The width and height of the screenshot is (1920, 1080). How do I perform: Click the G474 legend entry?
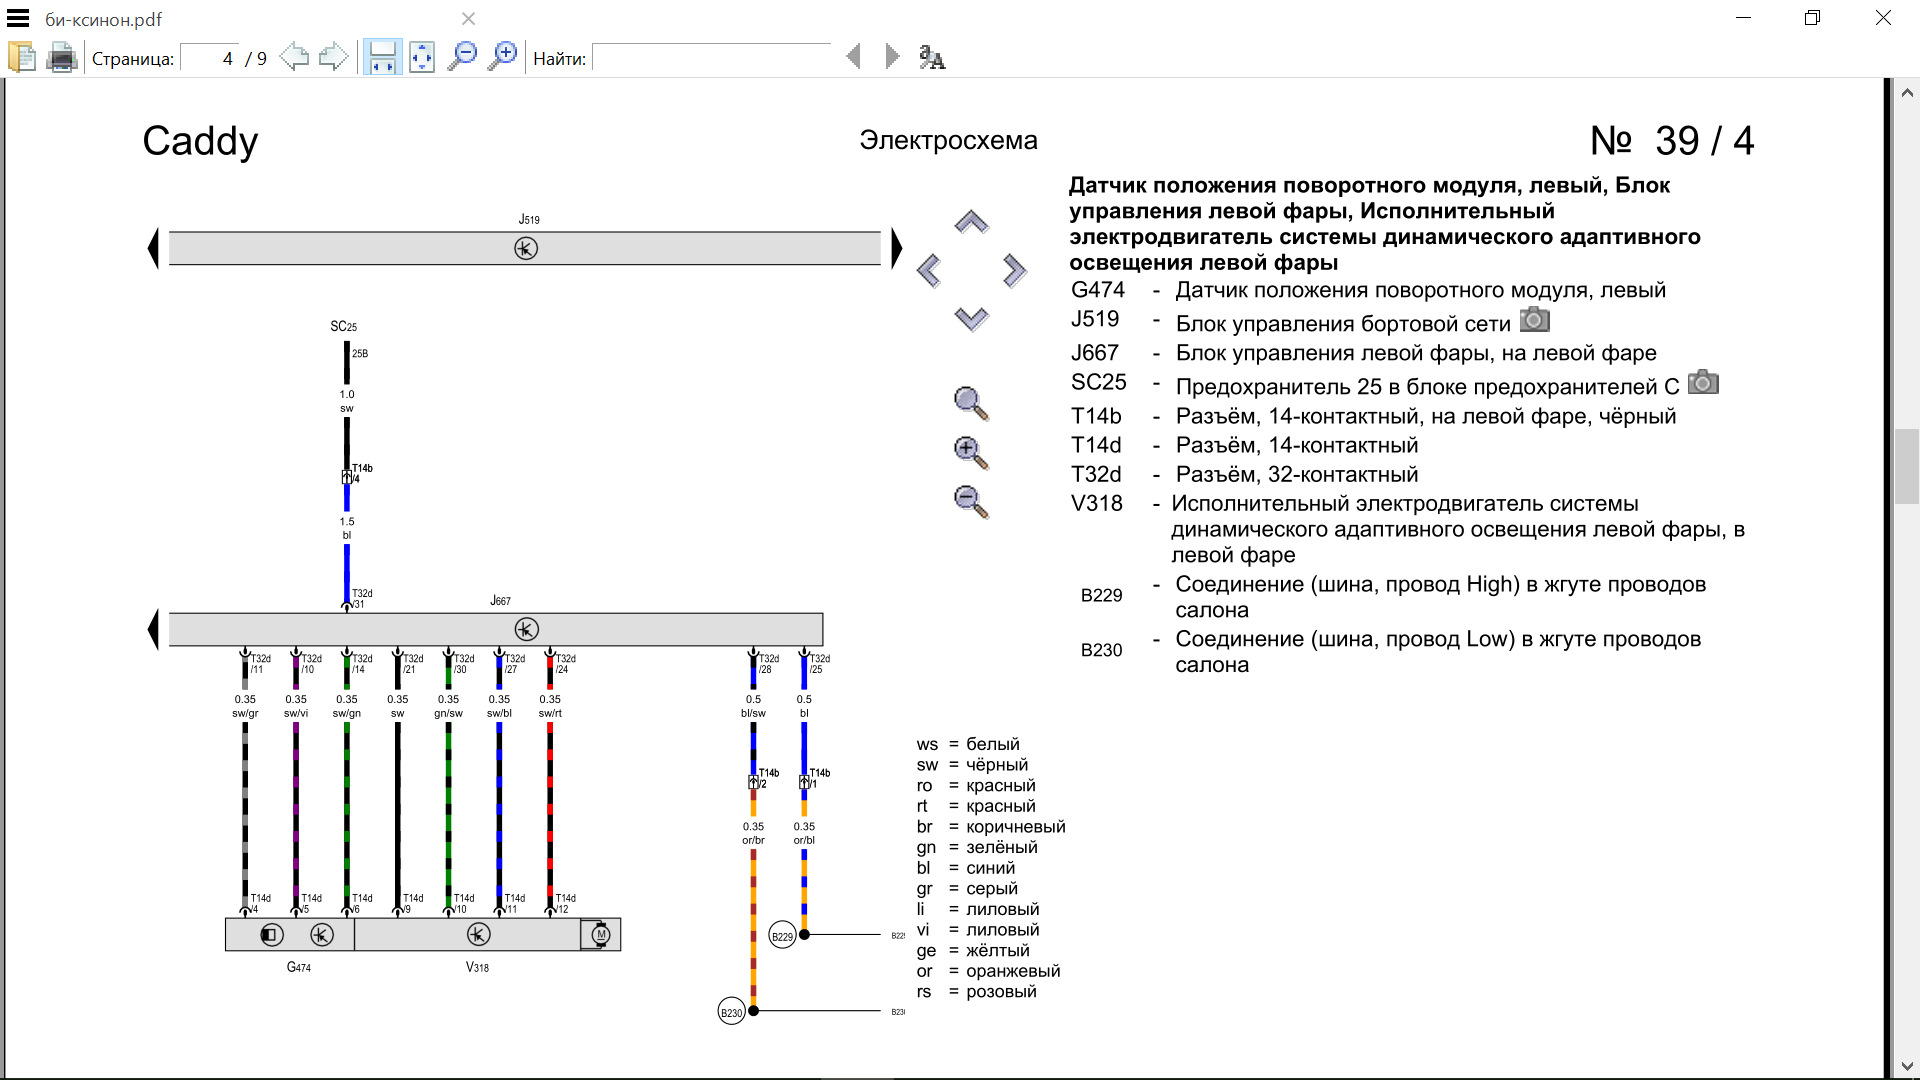pos(1368,290)
